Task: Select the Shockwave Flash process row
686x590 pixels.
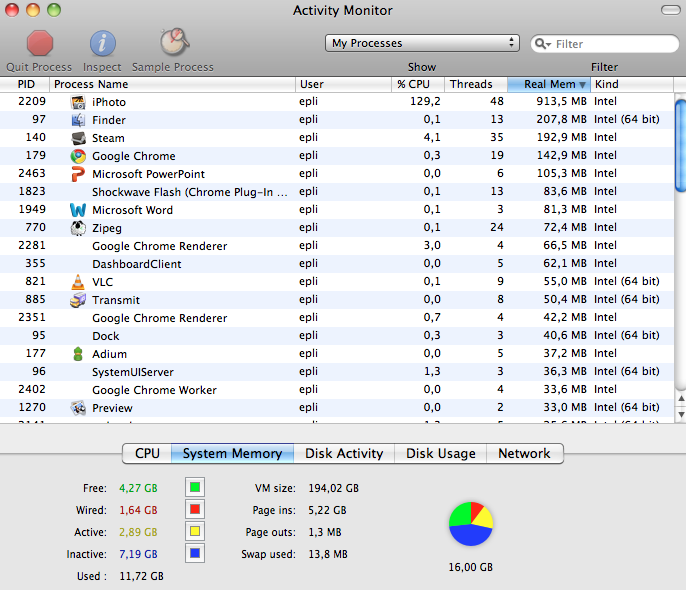Action: tap(337, 192)
